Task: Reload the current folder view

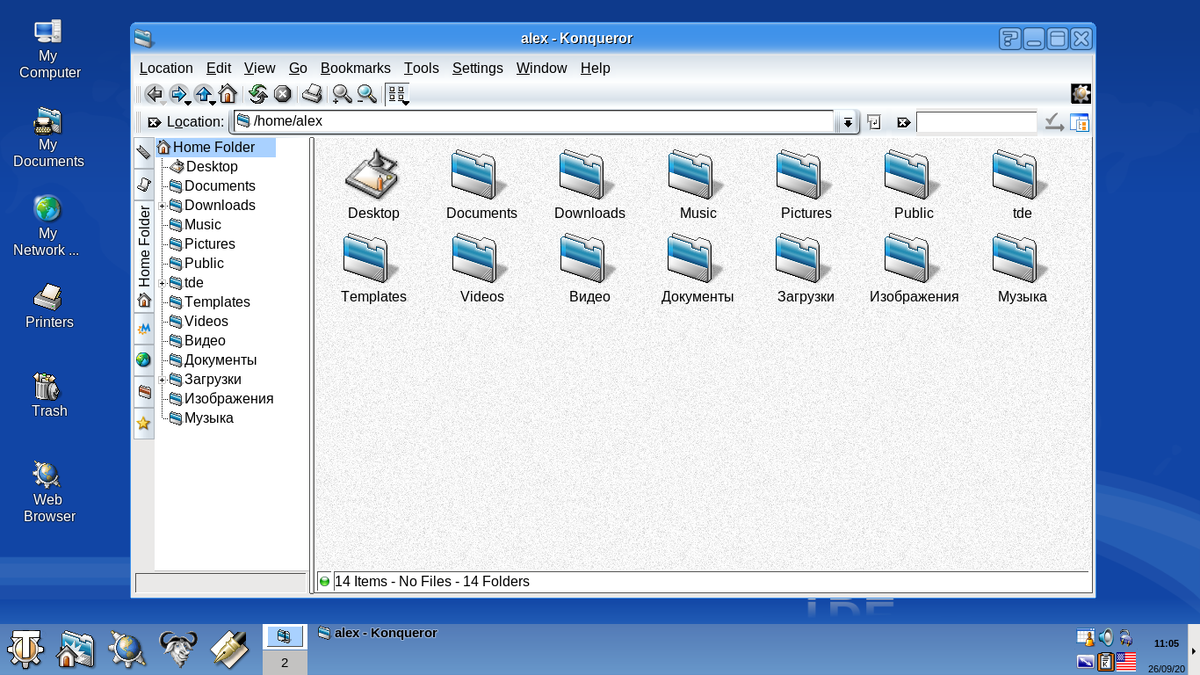Action: point(258,94)
